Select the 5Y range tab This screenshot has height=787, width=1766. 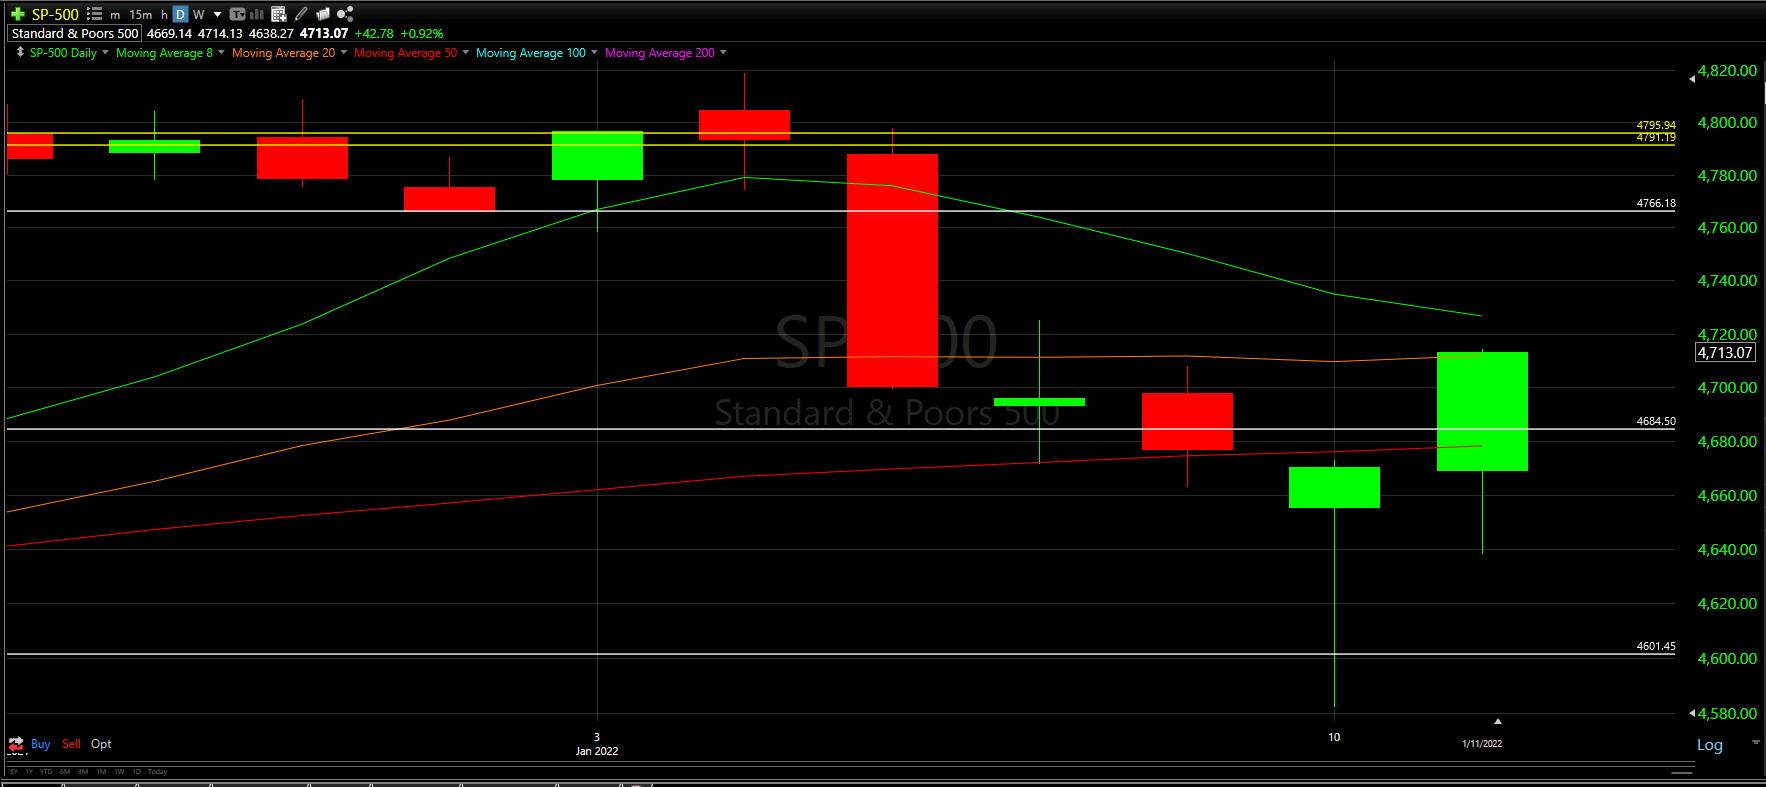[14, 772]
